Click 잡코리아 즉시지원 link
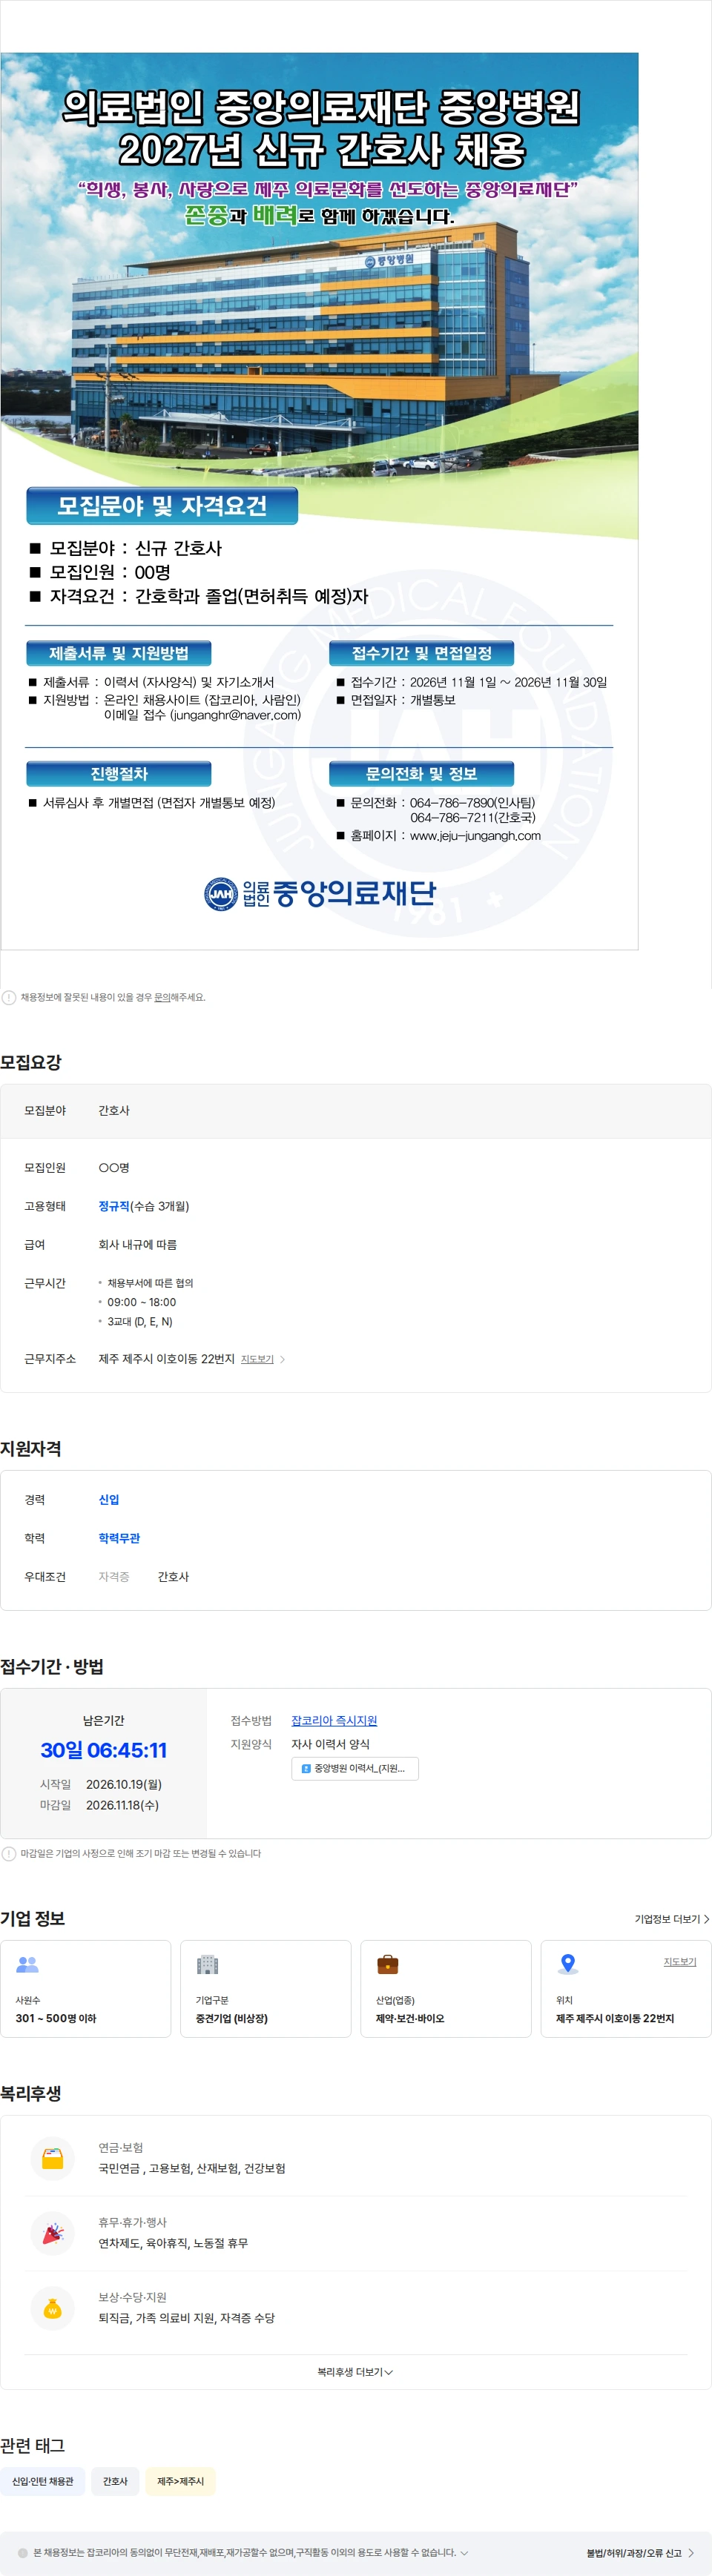 point(334,1720)
